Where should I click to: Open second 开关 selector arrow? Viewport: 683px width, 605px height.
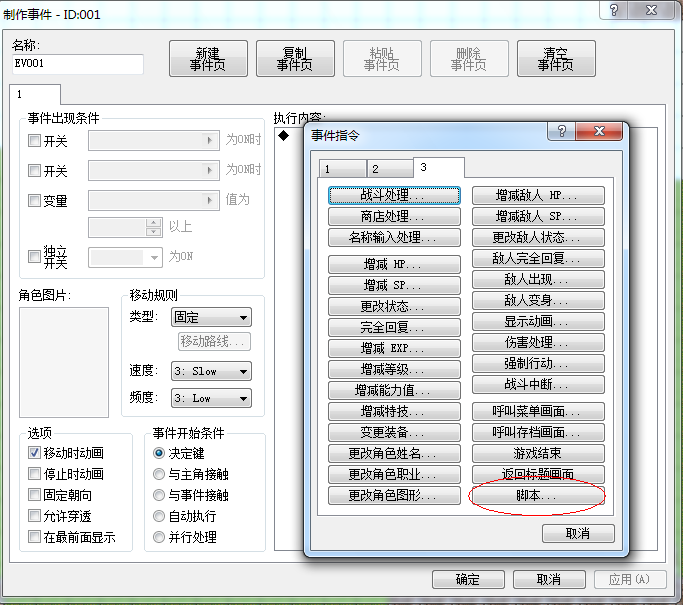point(210,170)
